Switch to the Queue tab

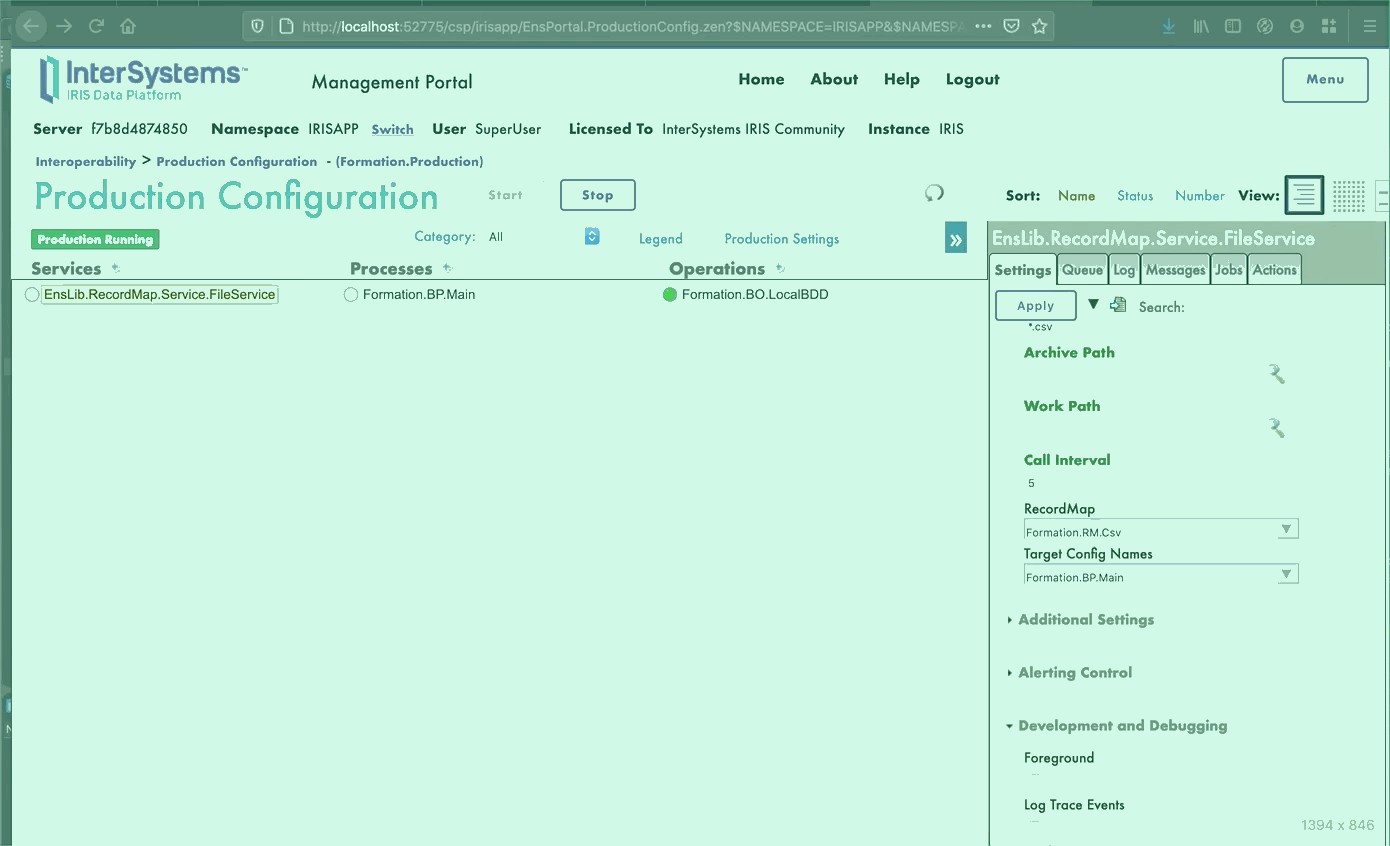point(1082,269)
